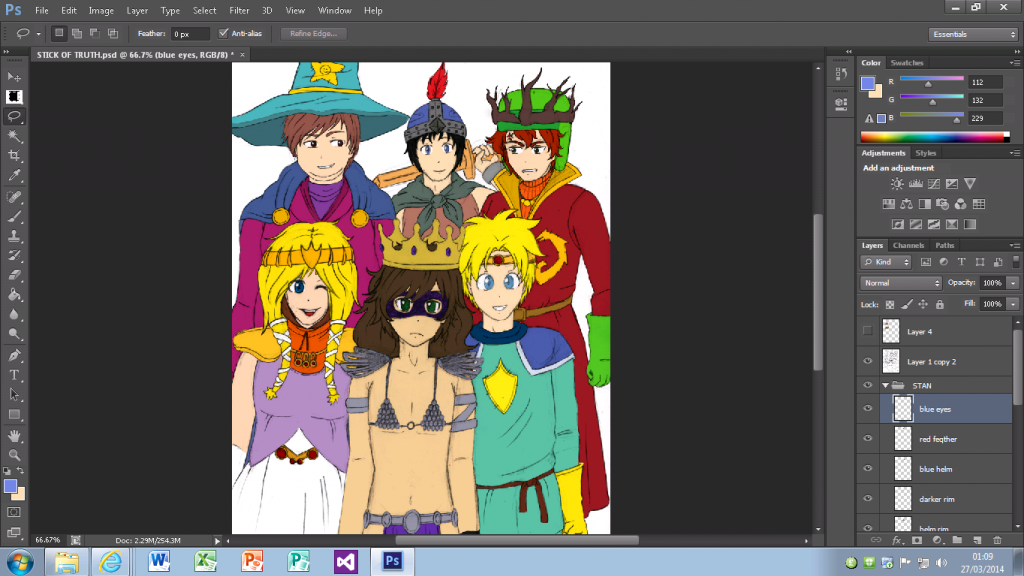Close the STICK OF TRUTH.psd document tab

pyautogui.click(x=242, y=55)
